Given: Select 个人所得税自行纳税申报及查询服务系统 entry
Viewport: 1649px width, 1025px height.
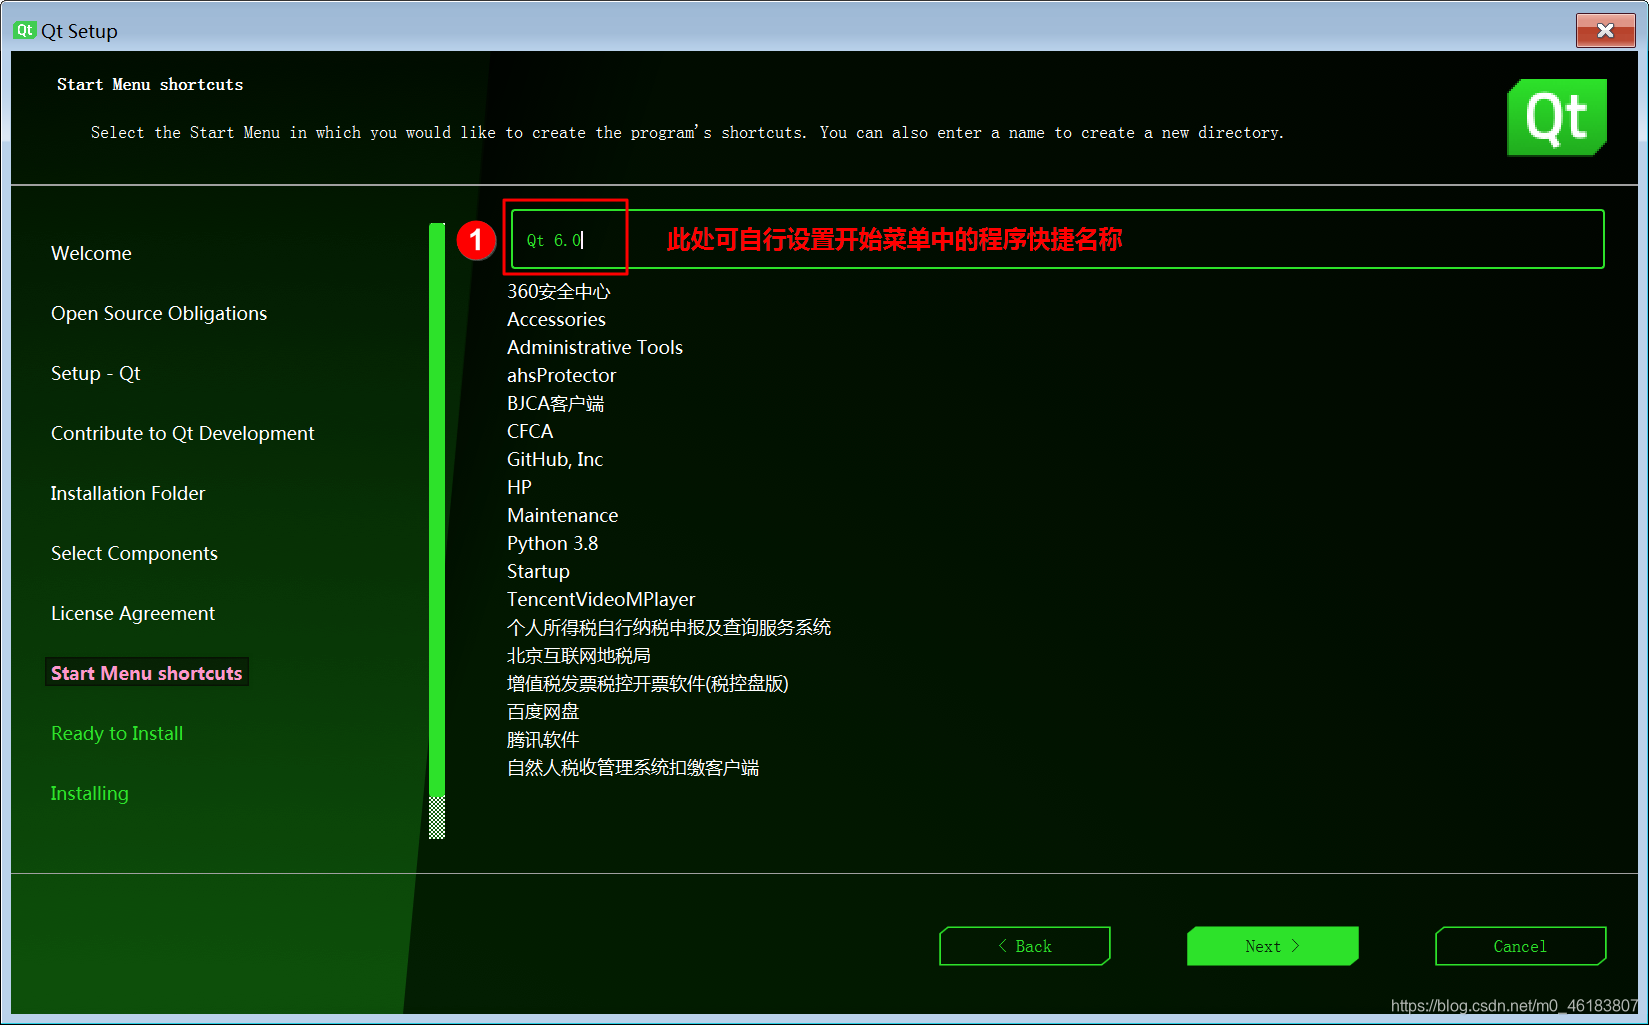Looking at the screenshot, I should tap(669, 627).
